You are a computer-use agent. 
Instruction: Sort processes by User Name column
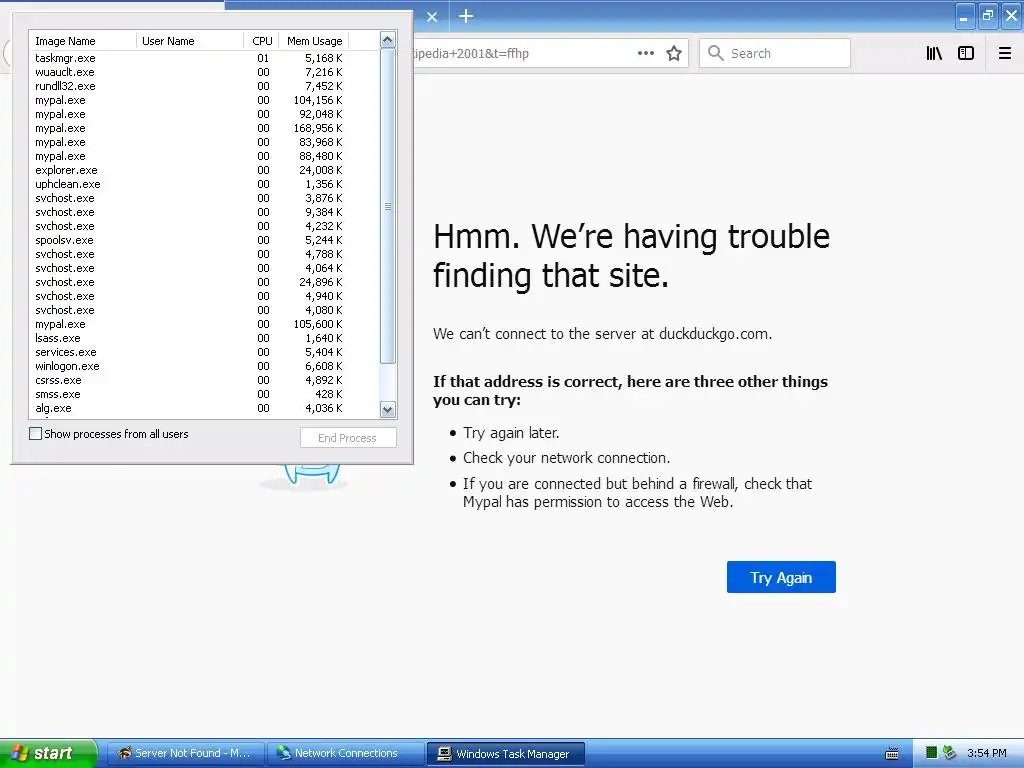click(x=189, y=40)
